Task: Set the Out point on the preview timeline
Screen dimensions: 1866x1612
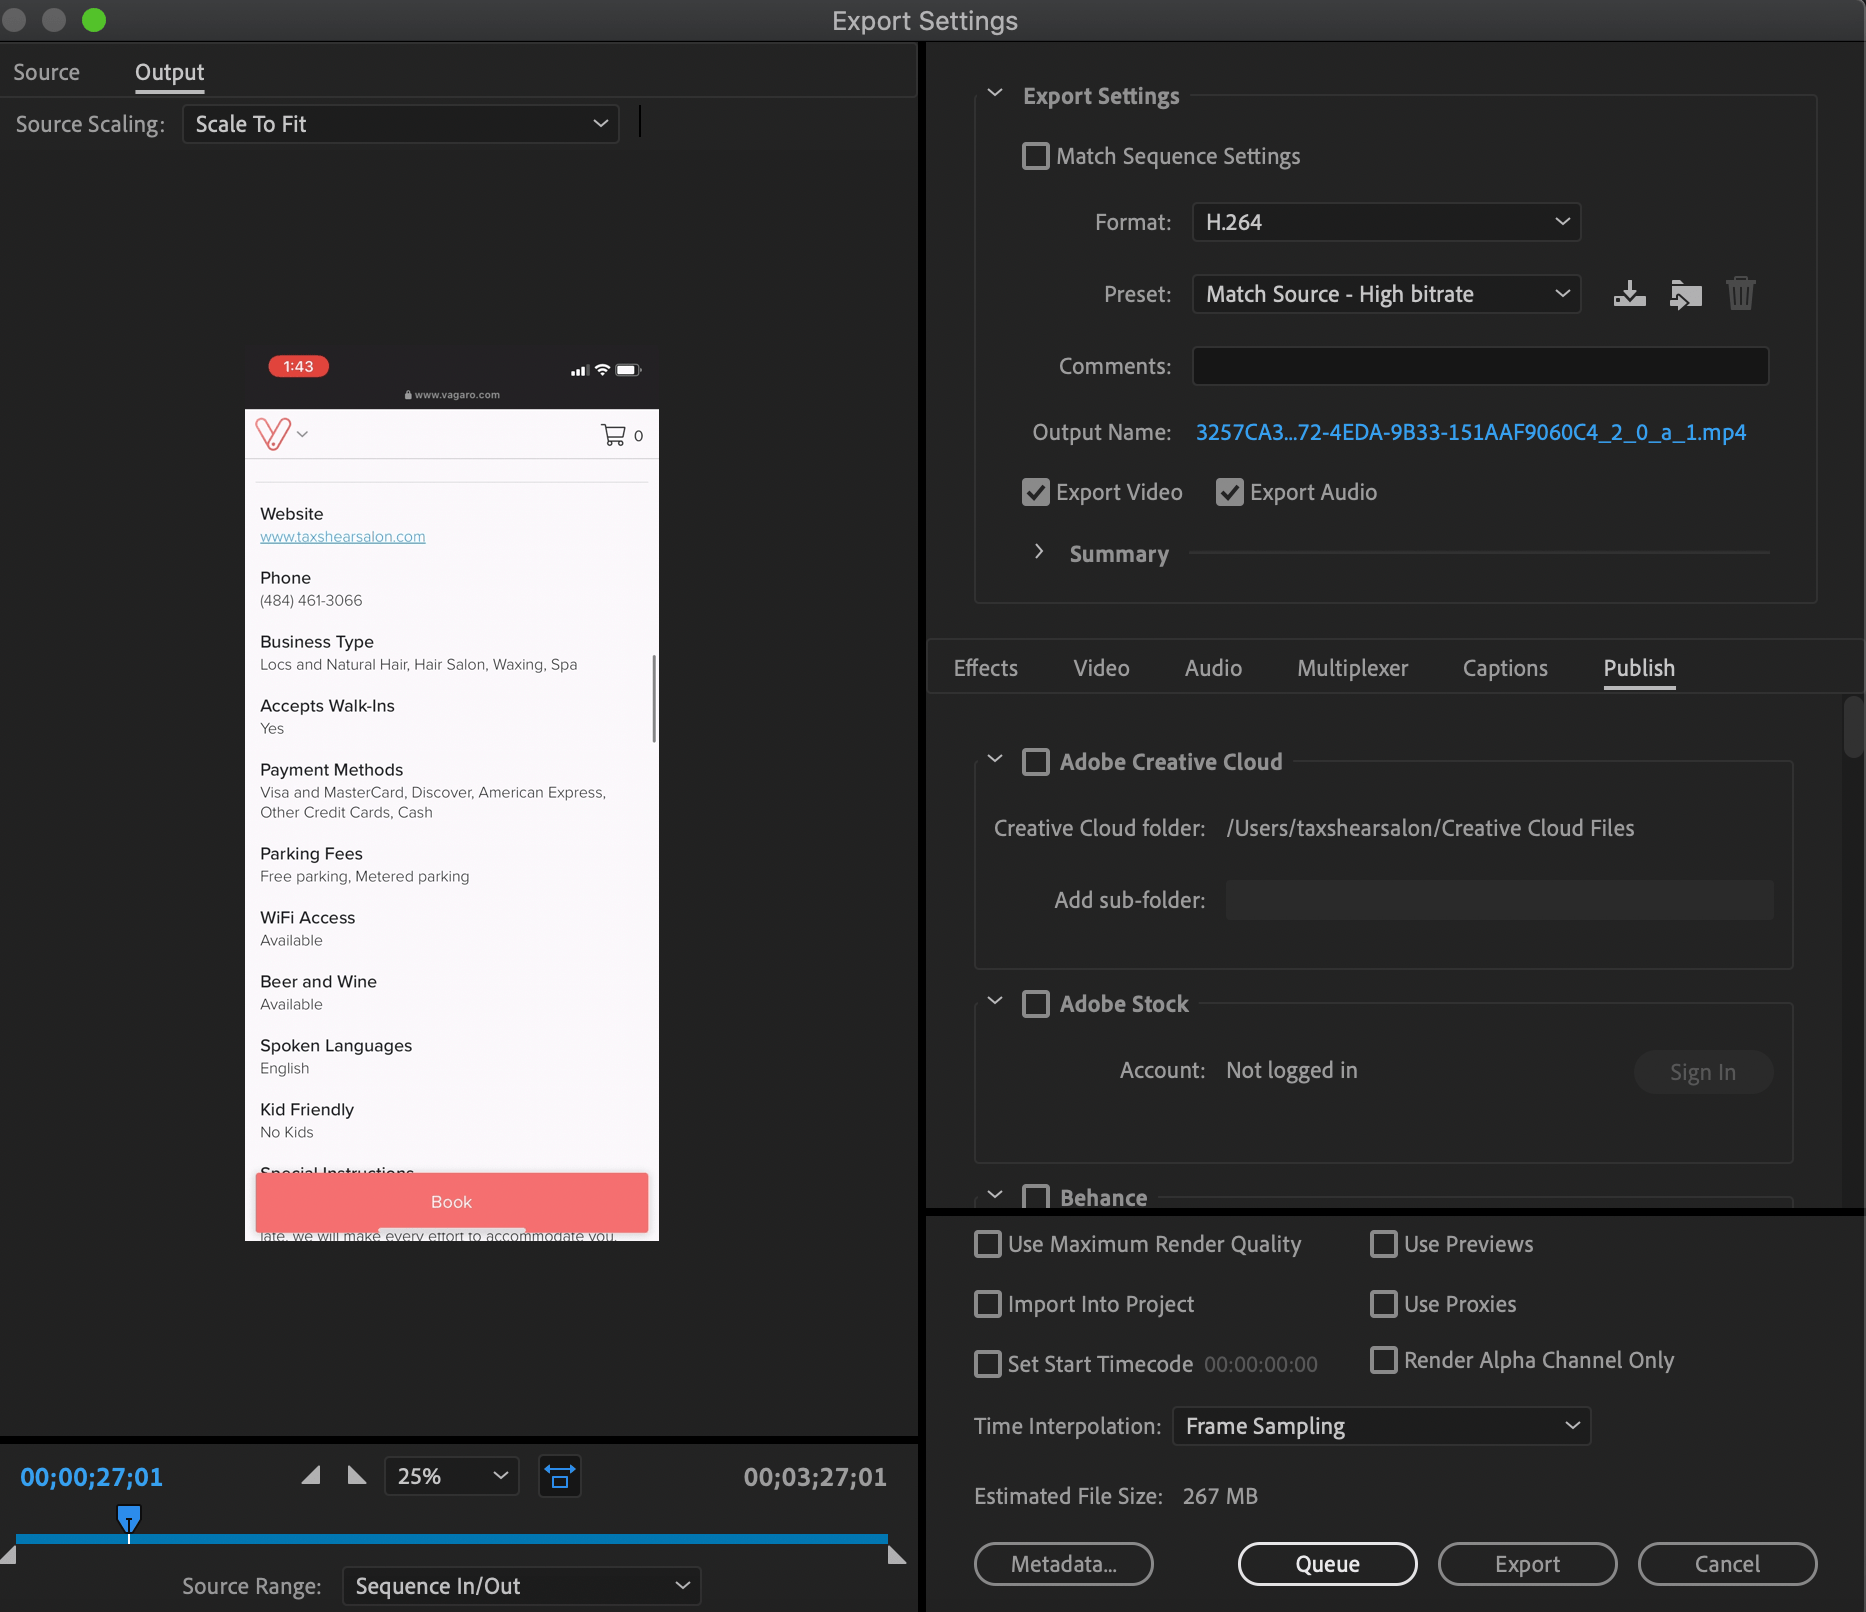Action: pyautogui.click(x=356, y=1475)
